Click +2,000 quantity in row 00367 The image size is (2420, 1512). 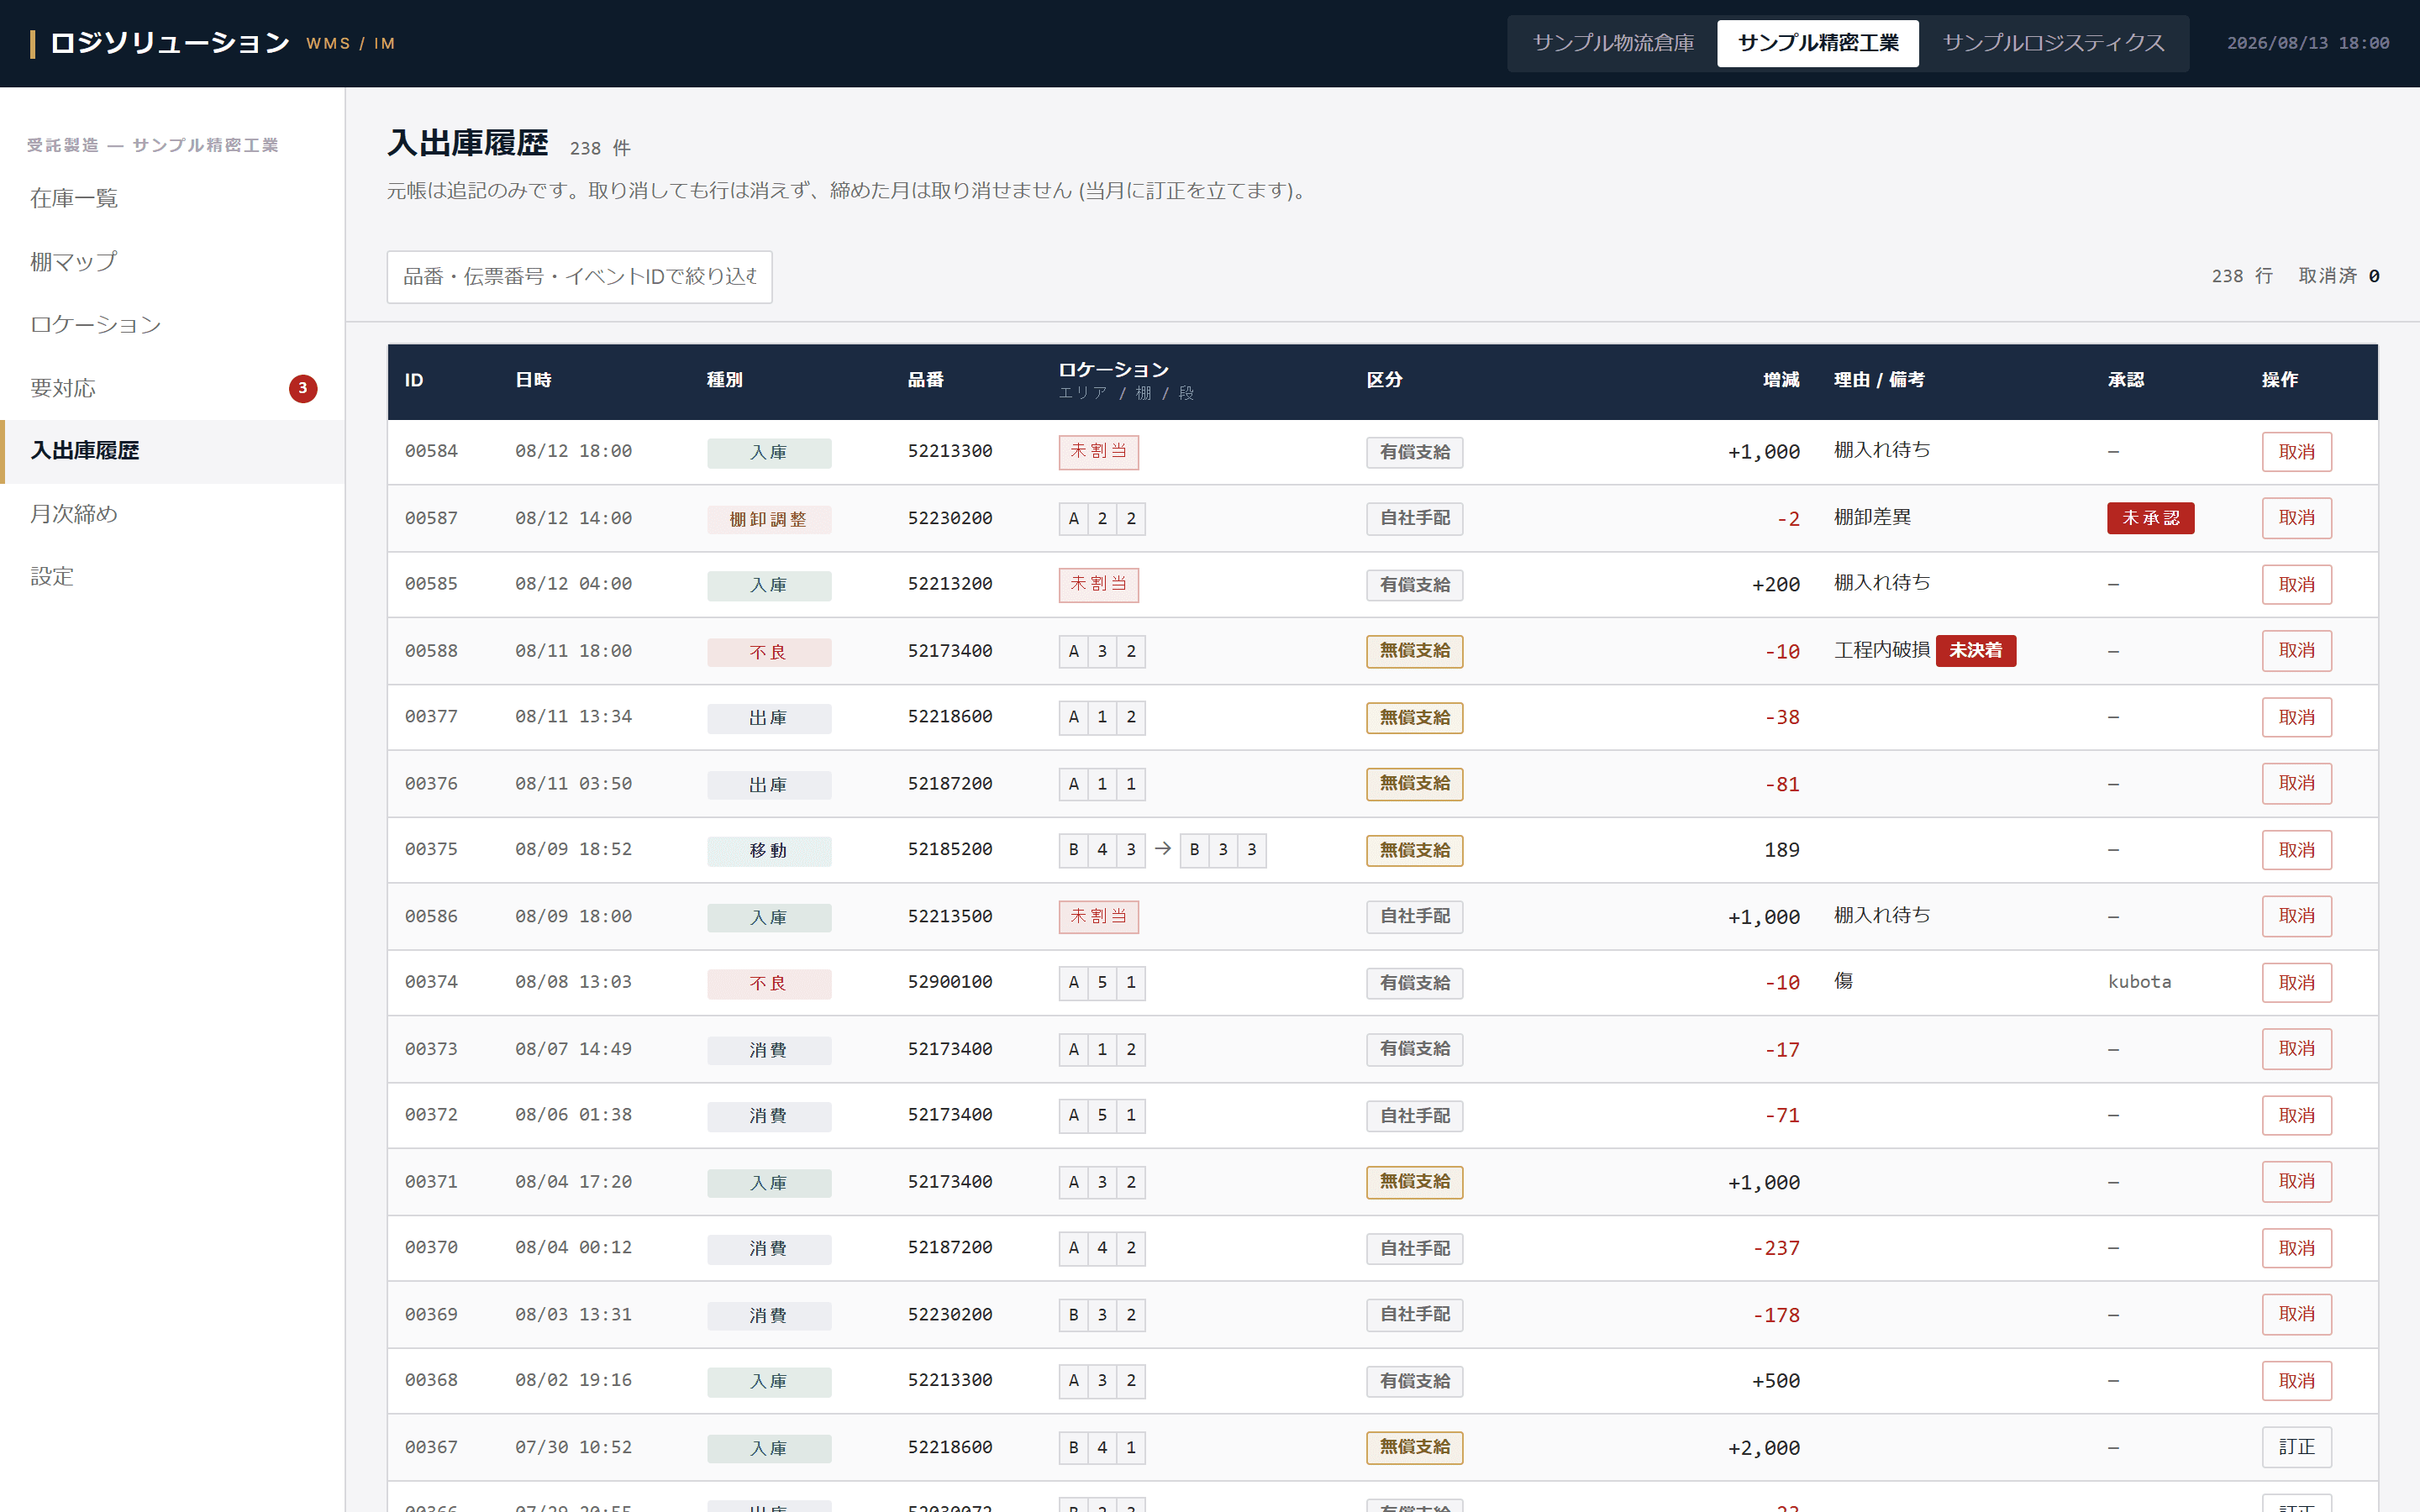[x=1763, y=1448]
